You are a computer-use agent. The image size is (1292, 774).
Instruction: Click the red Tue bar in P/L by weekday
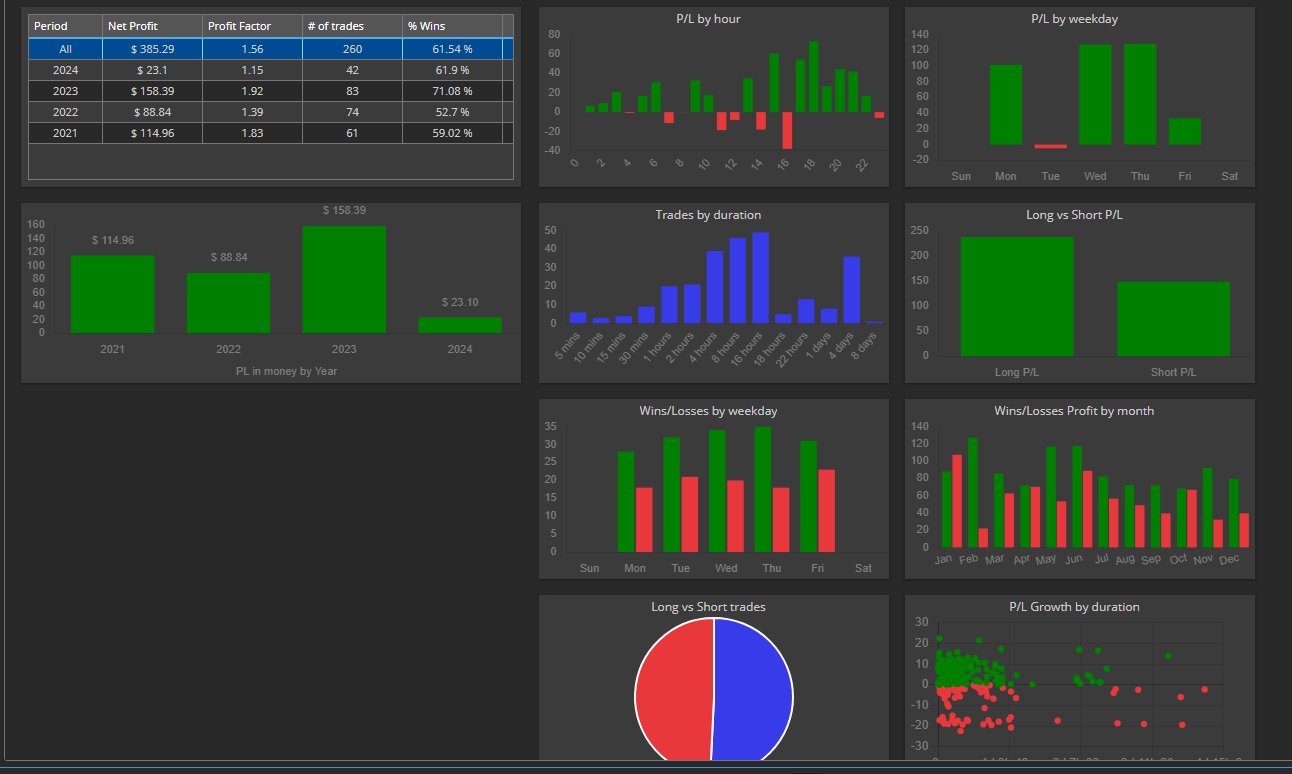(1050, 146)
